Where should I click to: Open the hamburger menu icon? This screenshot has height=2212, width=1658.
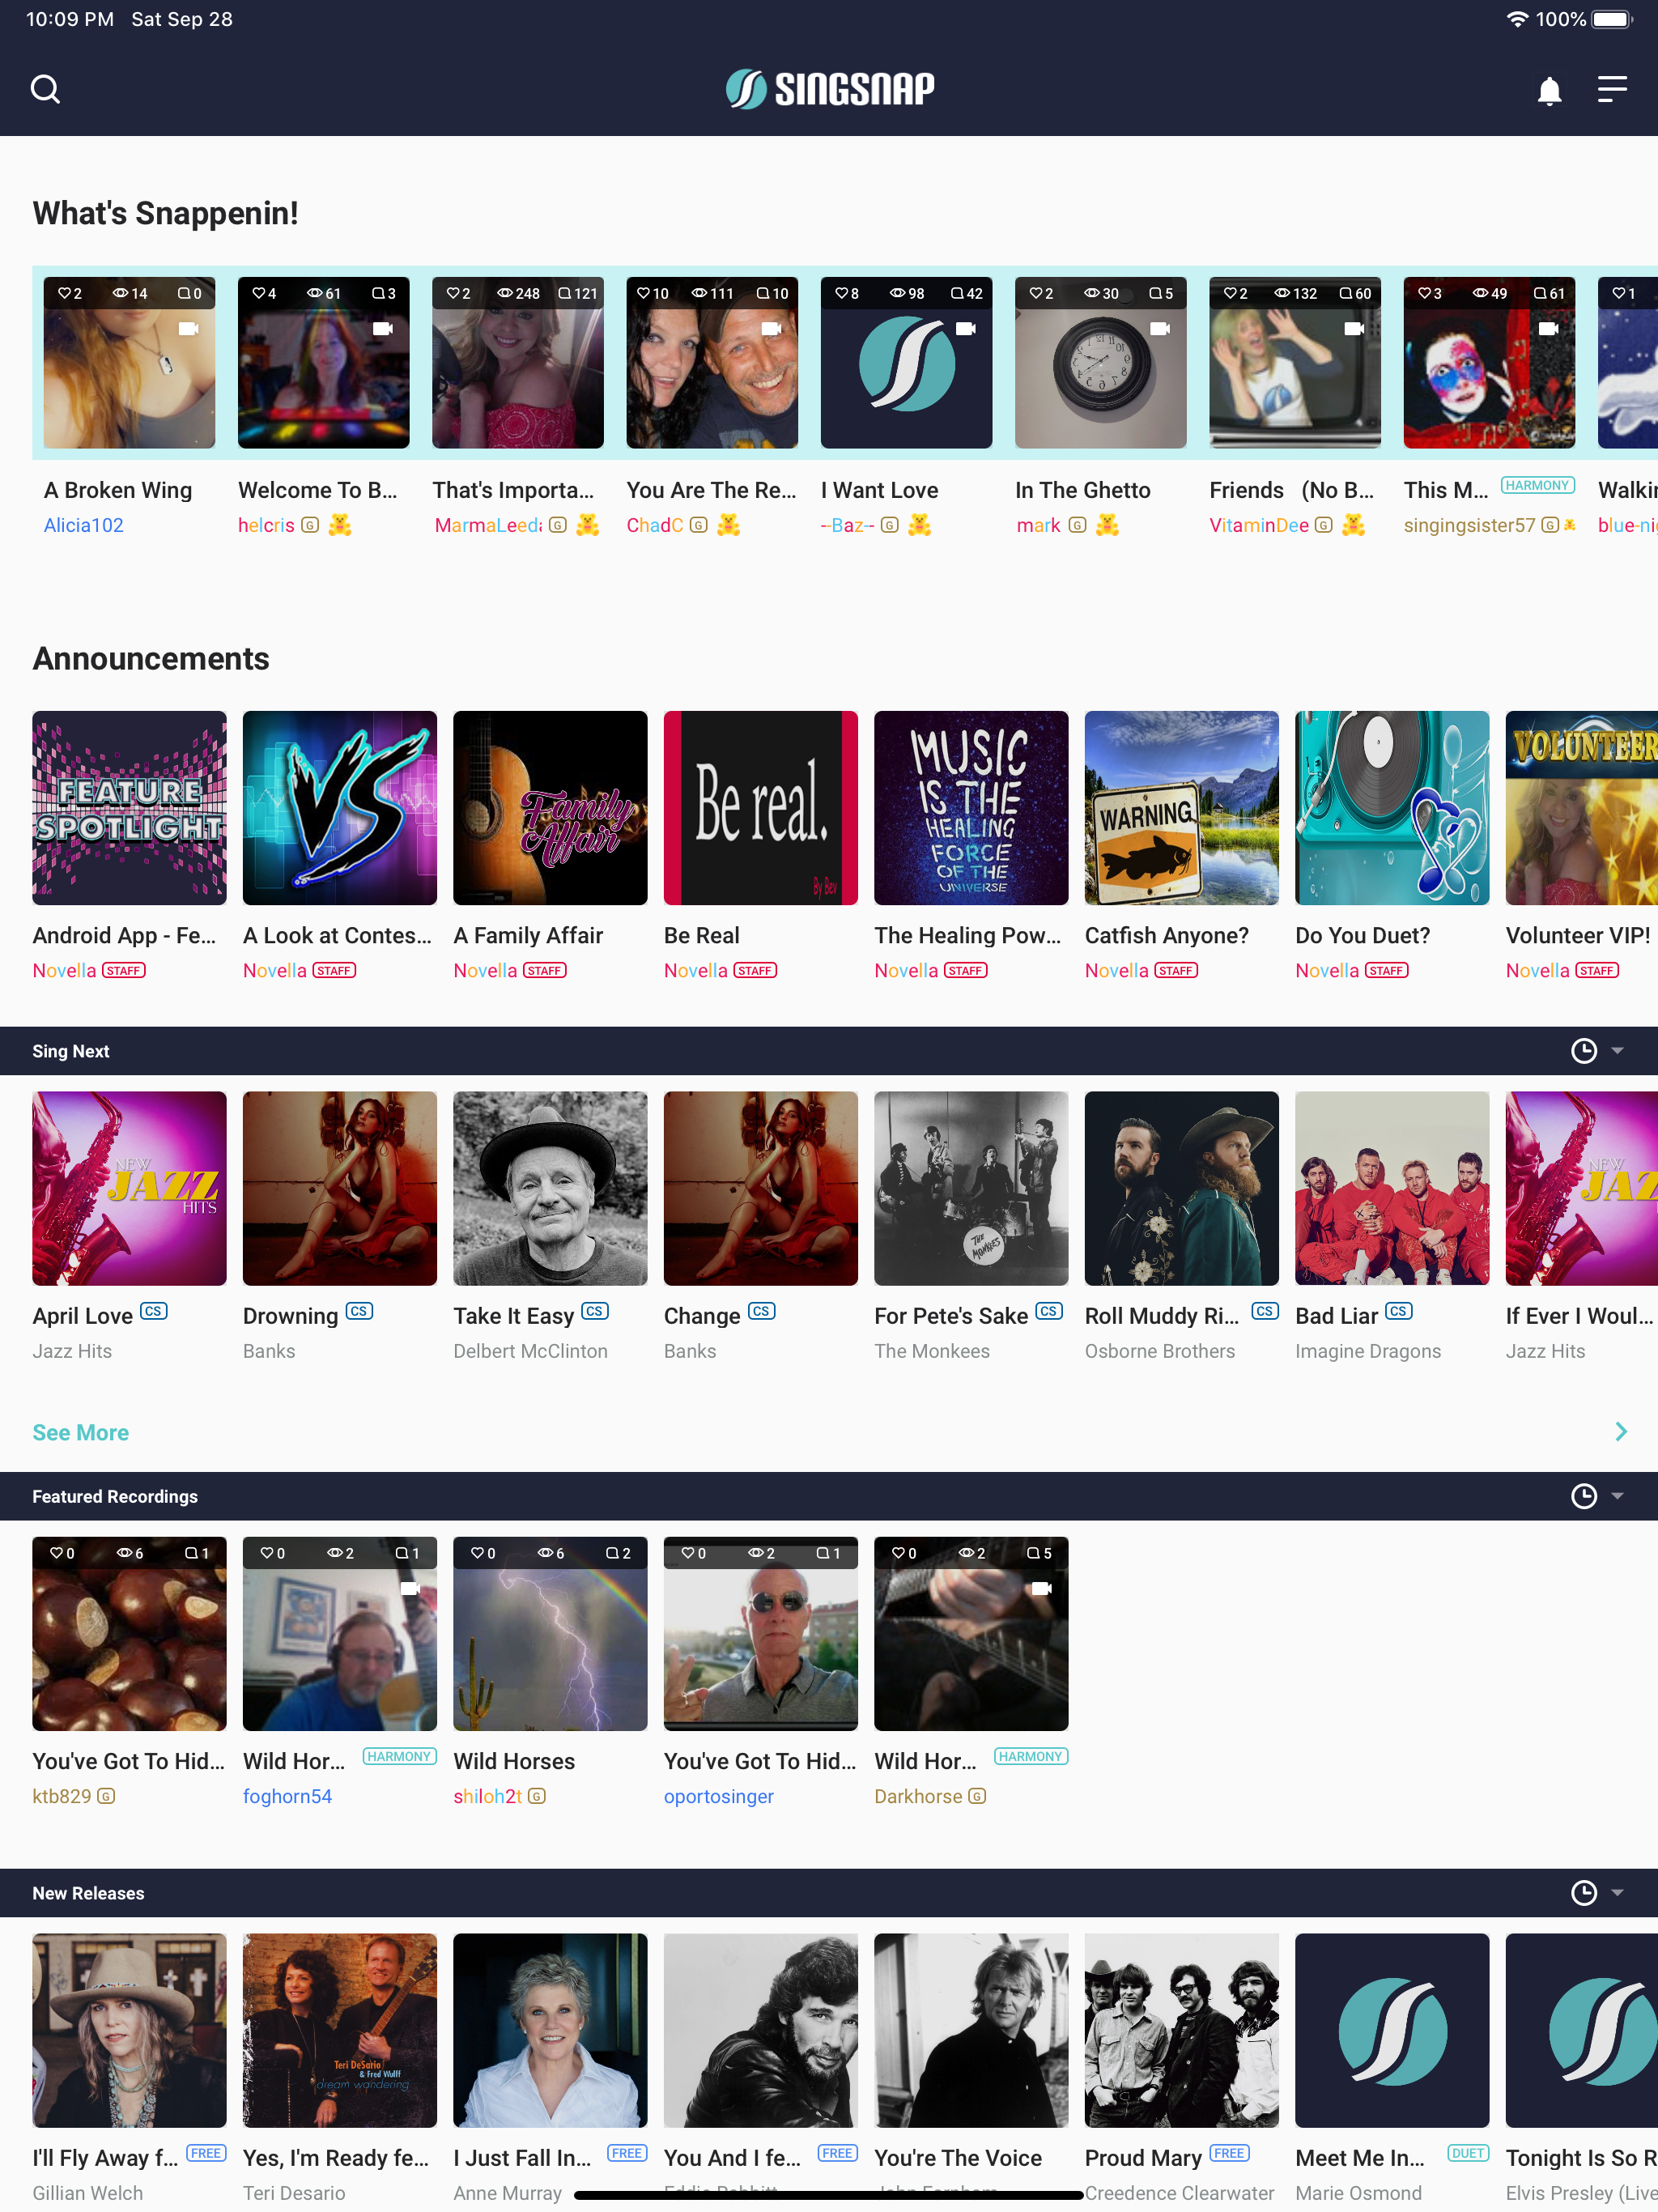pos(1612,89)
